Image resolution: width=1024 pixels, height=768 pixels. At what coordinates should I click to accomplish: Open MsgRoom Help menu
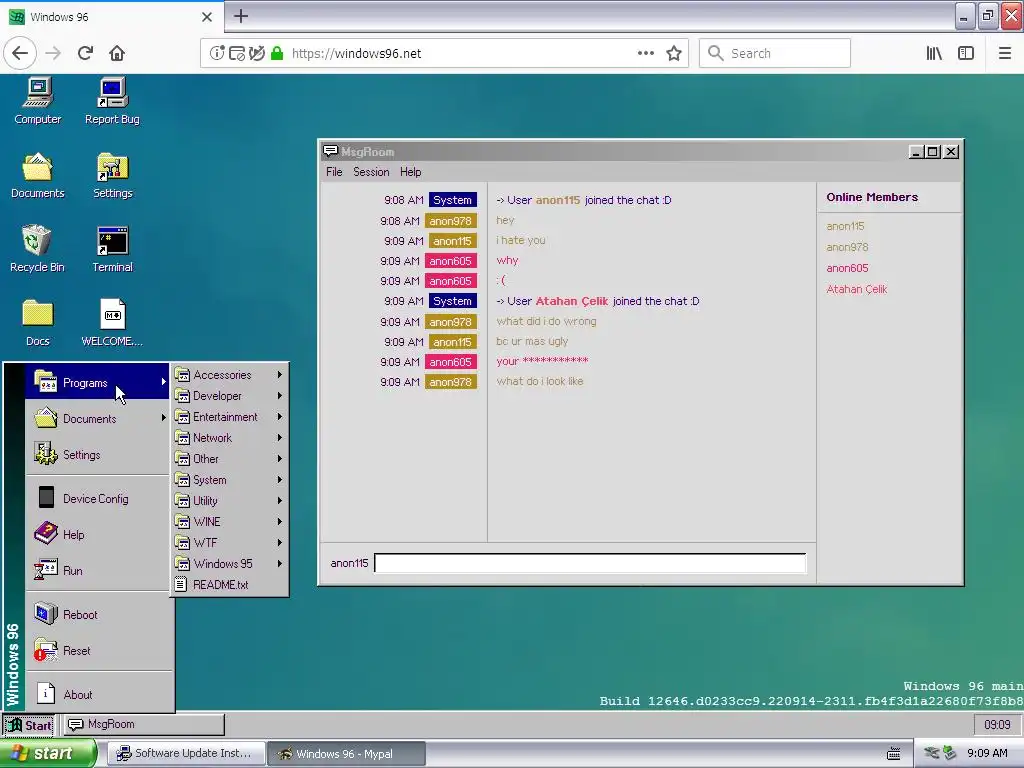(410, 172)
